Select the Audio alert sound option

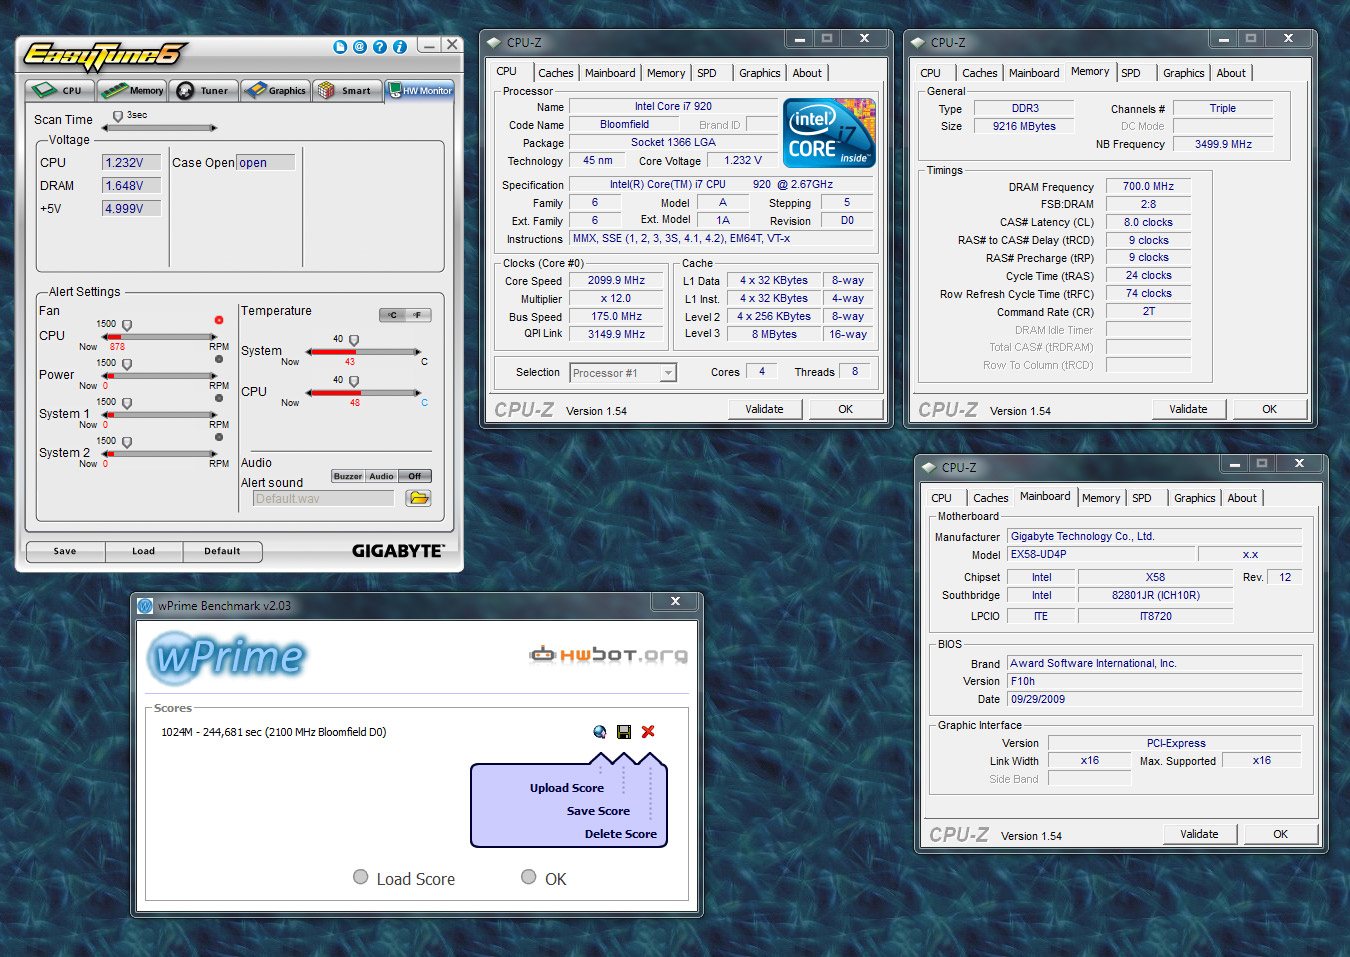tap(381, 476)
